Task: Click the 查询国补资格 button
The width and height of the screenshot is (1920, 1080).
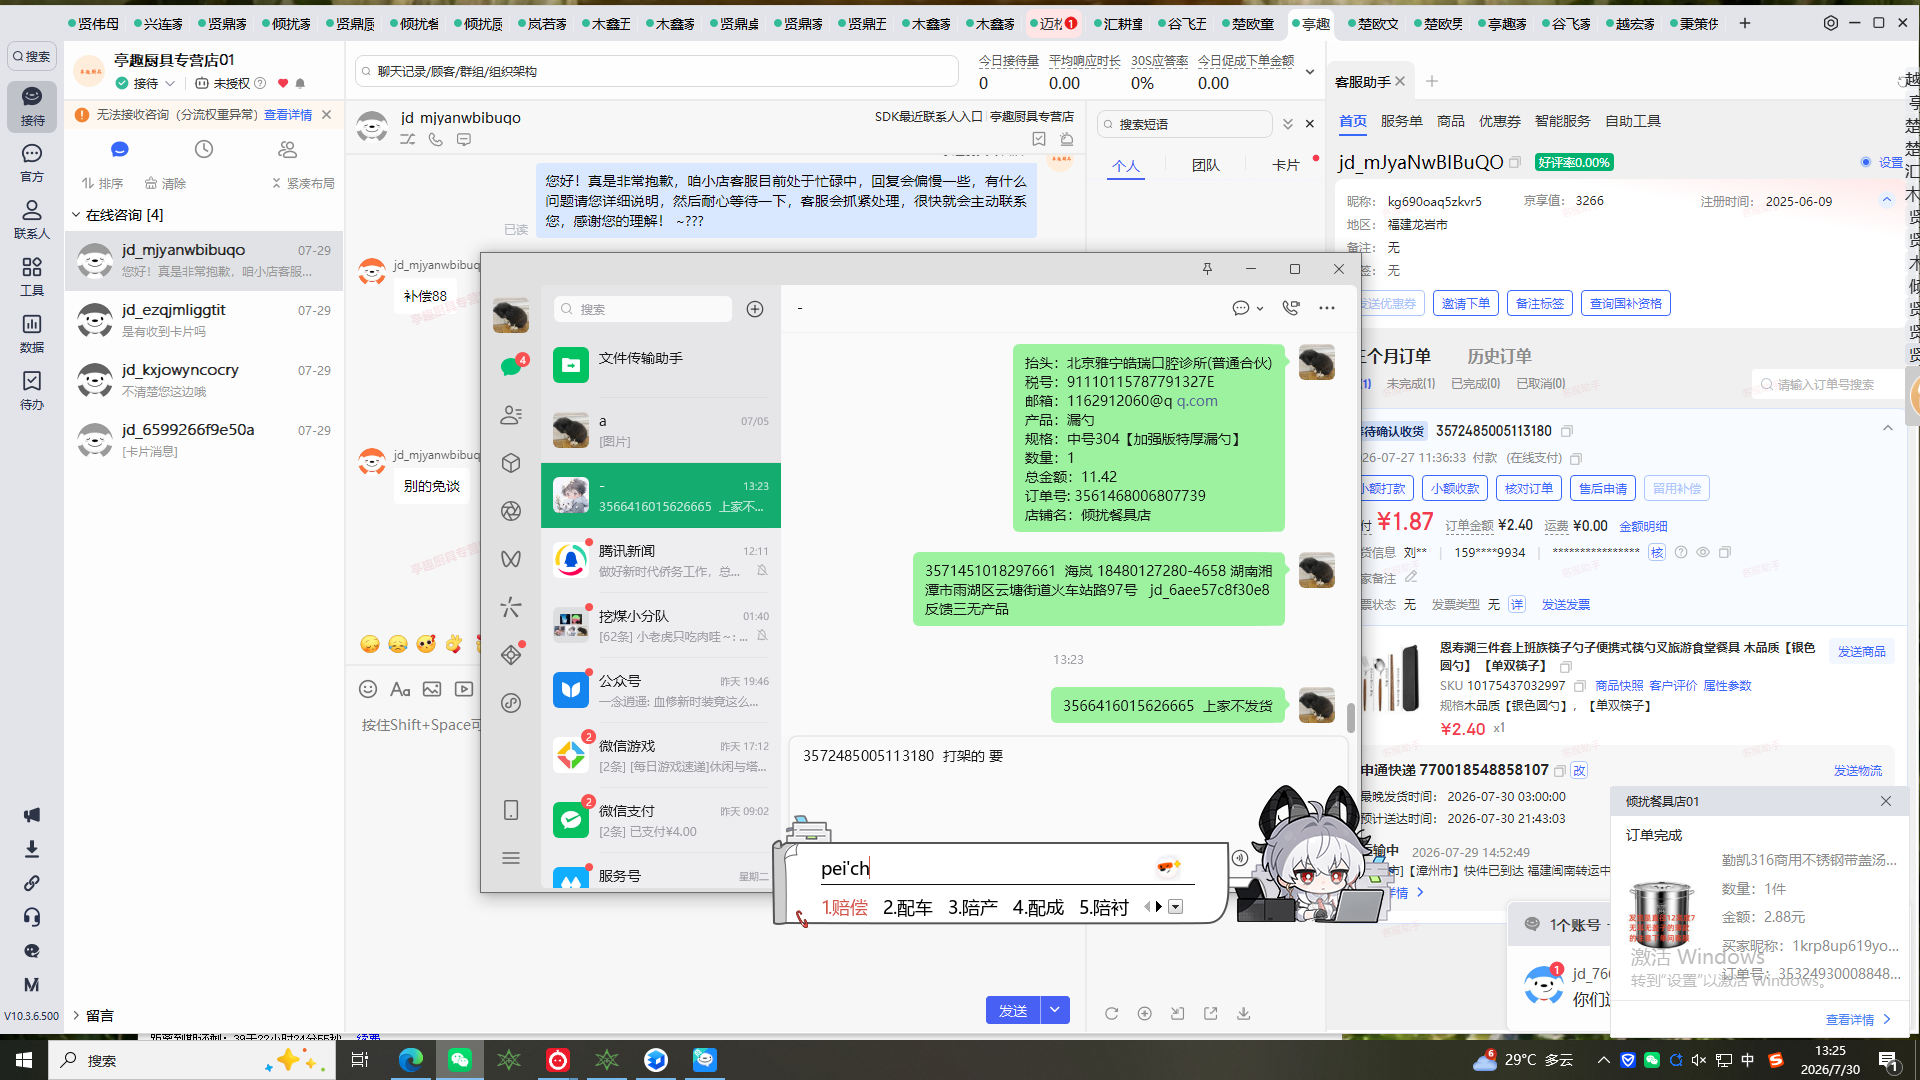Action: 1625,303
